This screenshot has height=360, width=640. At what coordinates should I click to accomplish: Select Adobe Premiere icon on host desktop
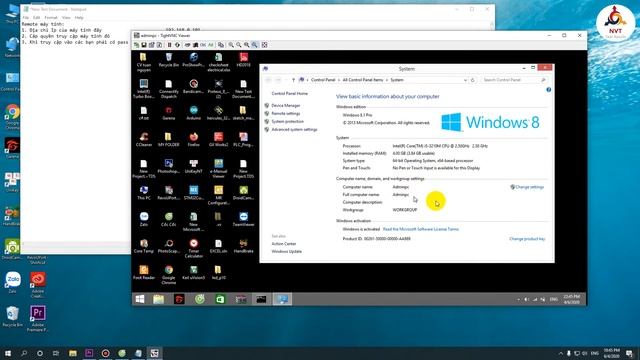point(38,319)
